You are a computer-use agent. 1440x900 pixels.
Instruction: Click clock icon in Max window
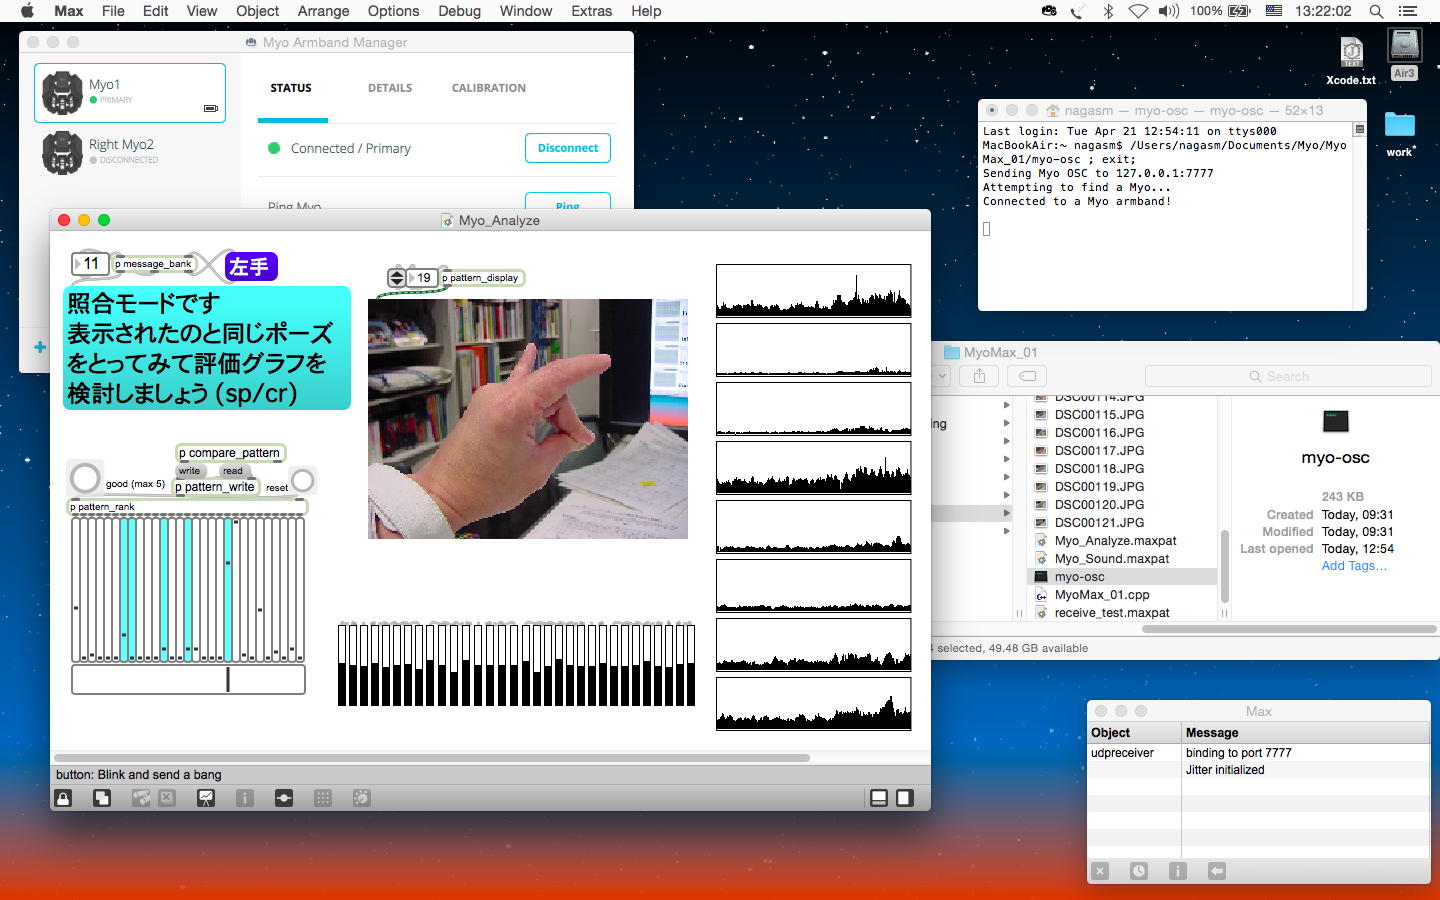click(1139, 871)
